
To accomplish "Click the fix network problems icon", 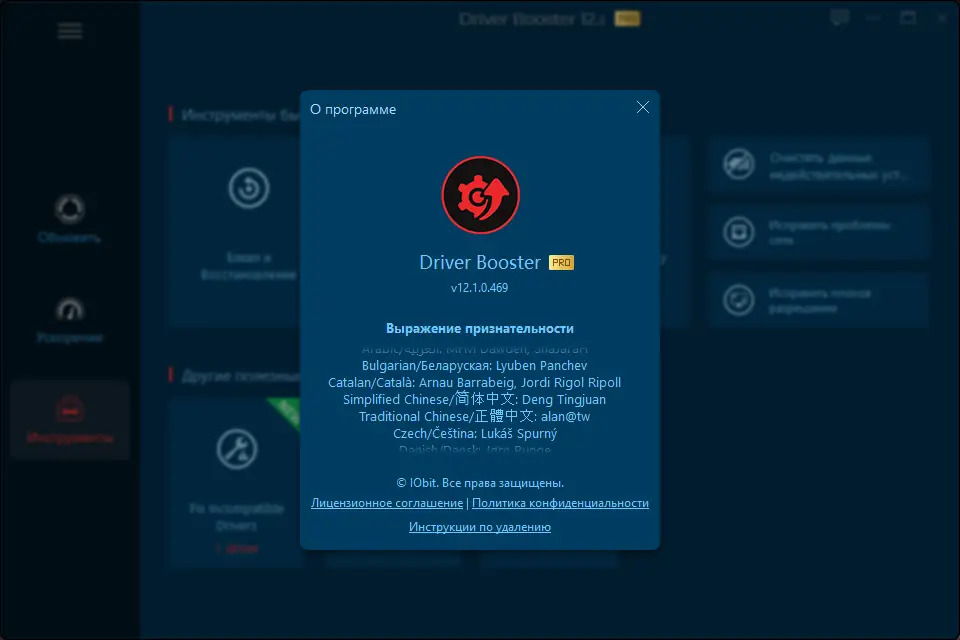I will pos(739,232).
